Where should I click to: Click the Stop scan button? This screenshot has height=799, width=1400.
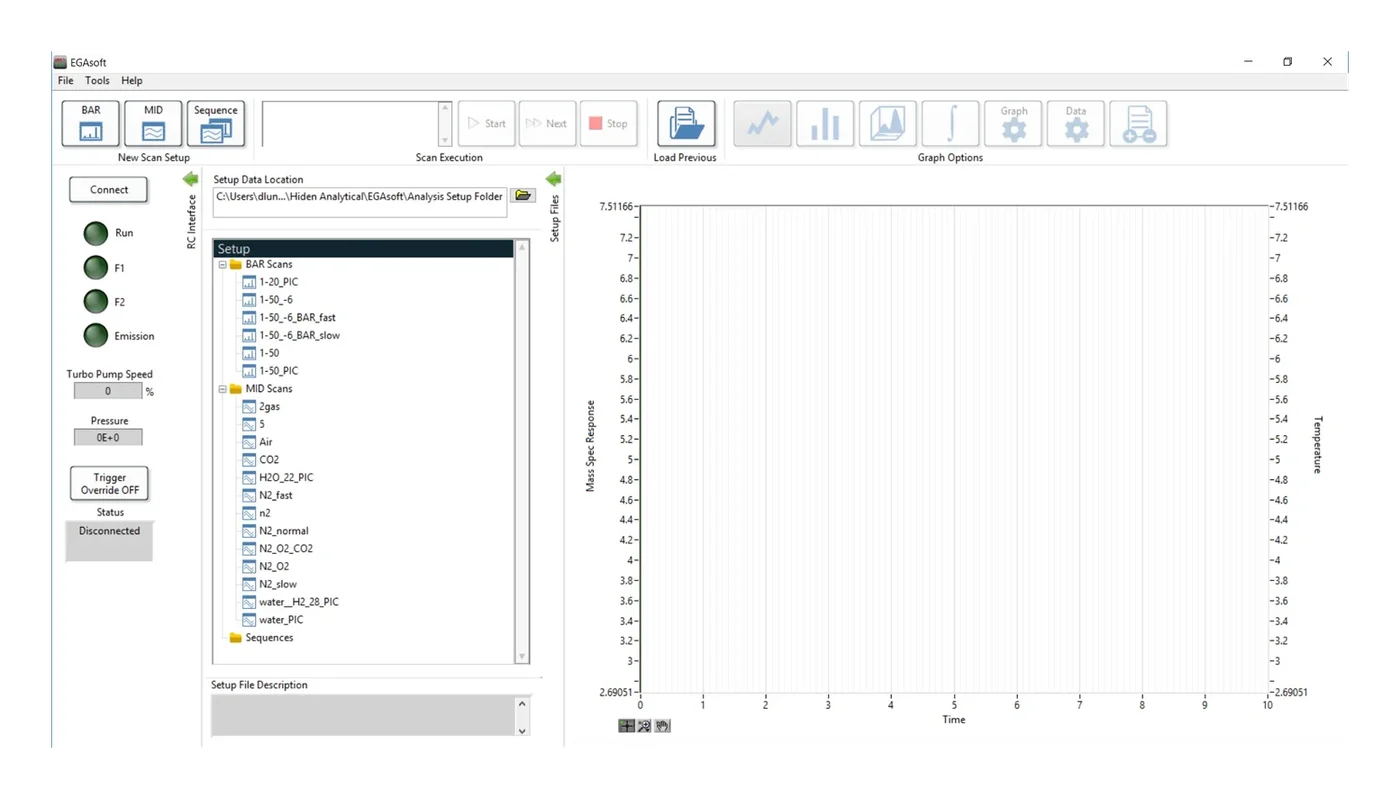[x=609, y=124]
